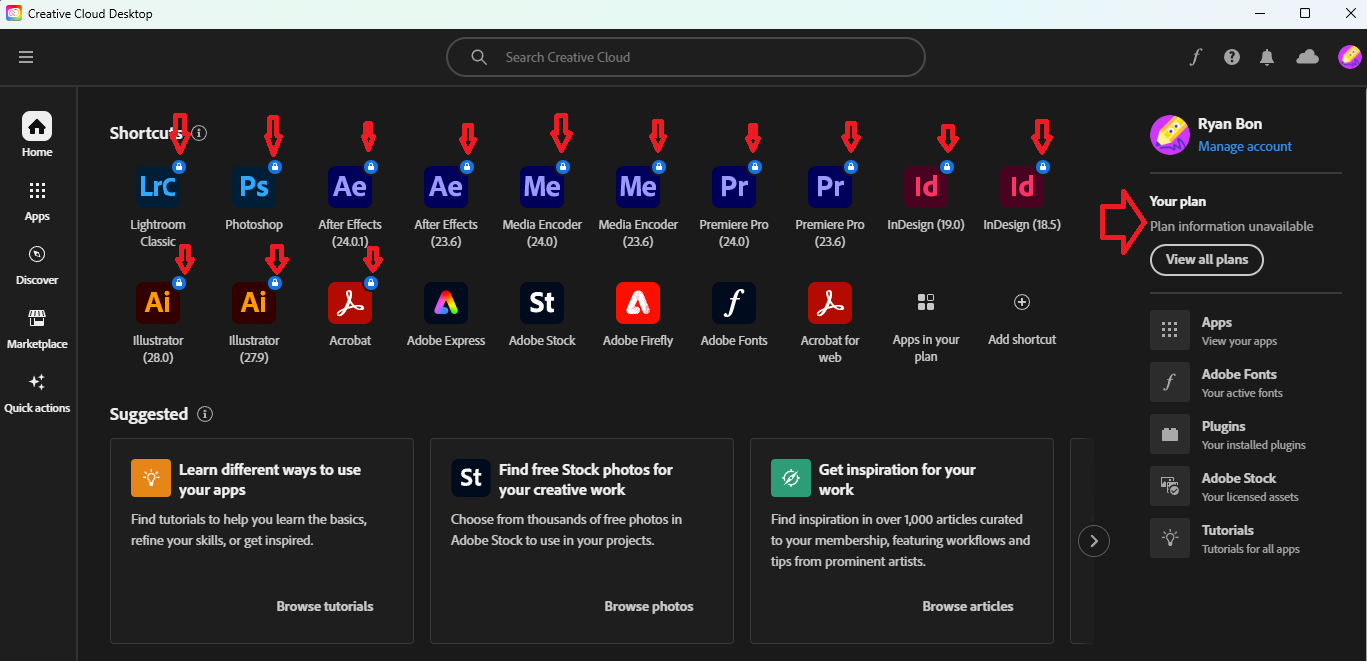Click Add shortcut plus icon
This screenshot has height=662, width=1367.
1021,302
